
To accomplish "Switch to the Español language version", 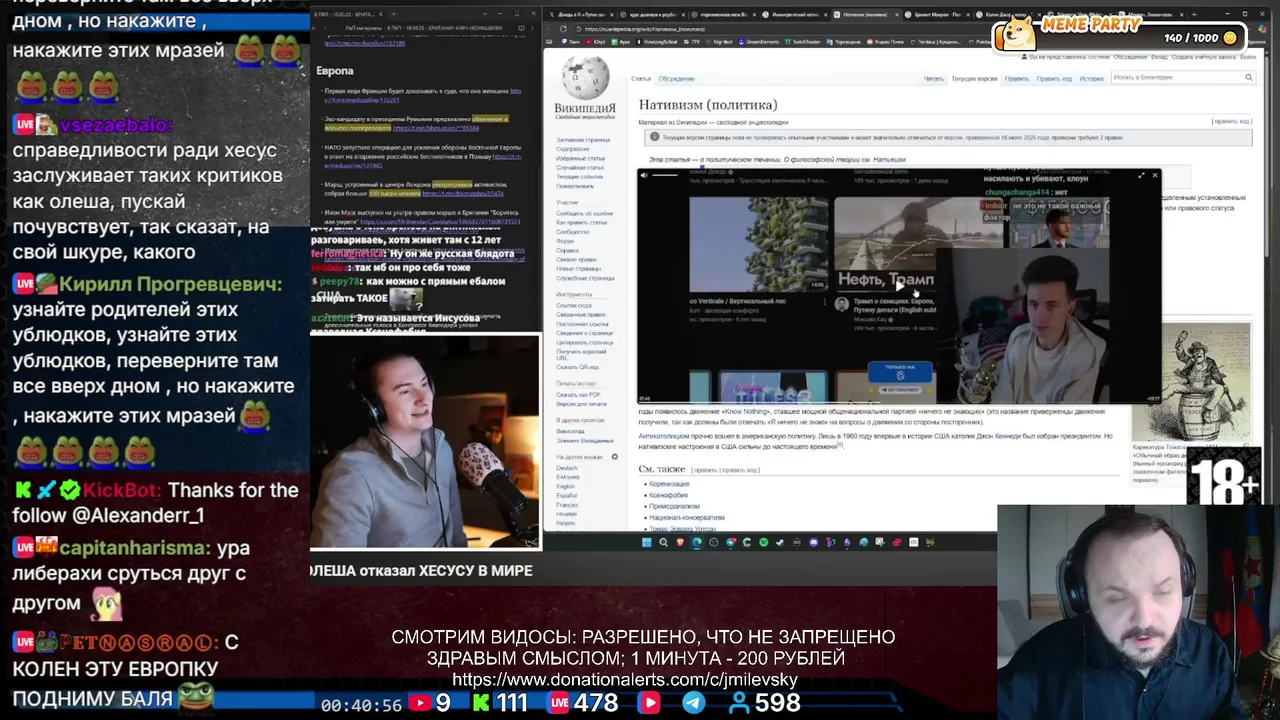I will click(566, 496).
